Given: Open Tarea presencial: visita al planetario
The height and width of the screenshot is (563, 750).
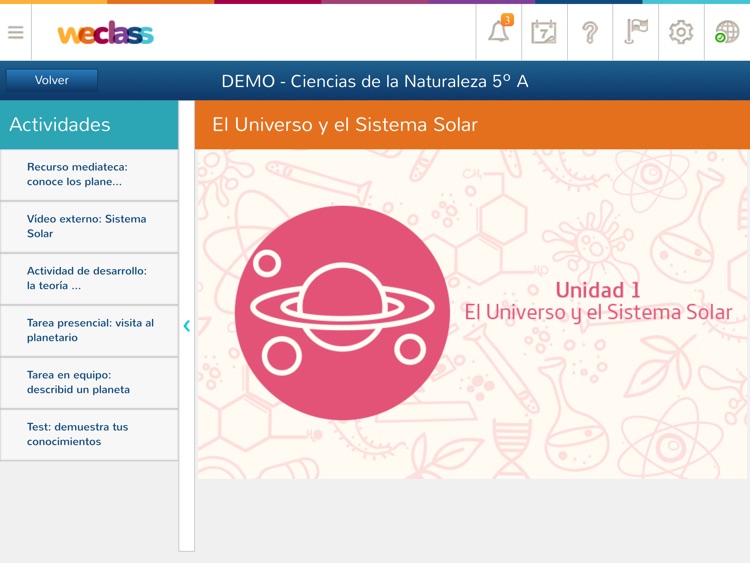Looking at the screenshot, I should click(x=89, y=331).
